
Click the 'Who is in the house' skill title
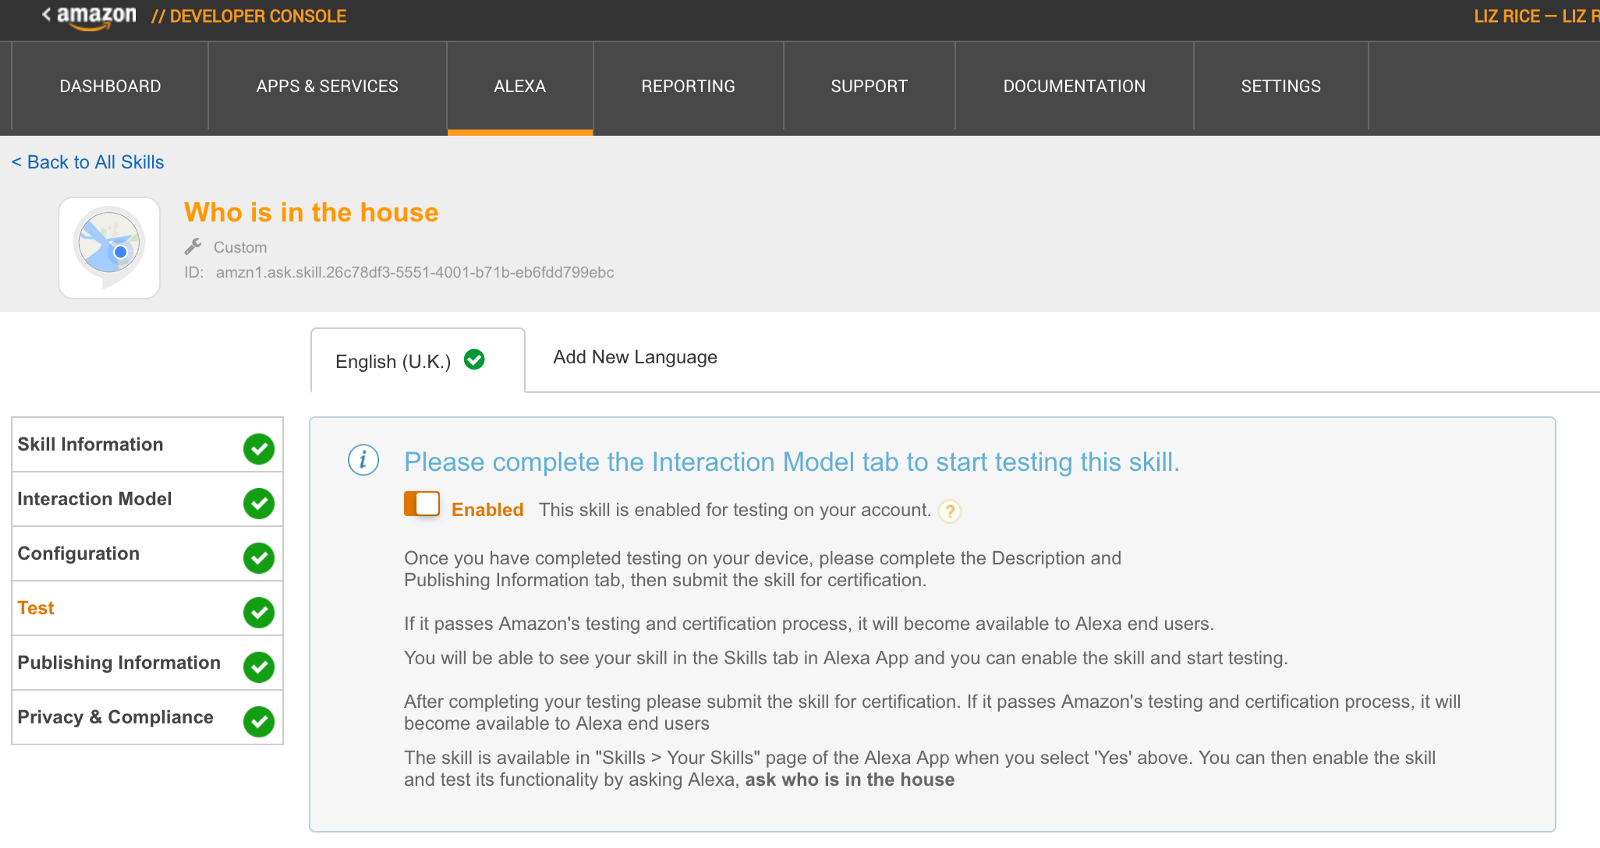tap(311, 212)
